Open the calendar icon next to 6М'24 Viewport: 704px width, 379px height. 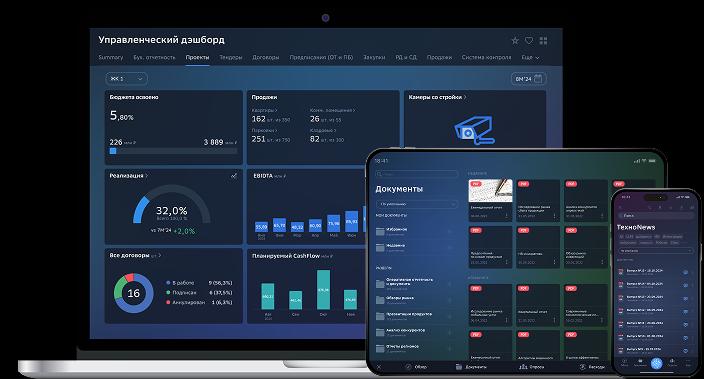[x=538, y=79]
